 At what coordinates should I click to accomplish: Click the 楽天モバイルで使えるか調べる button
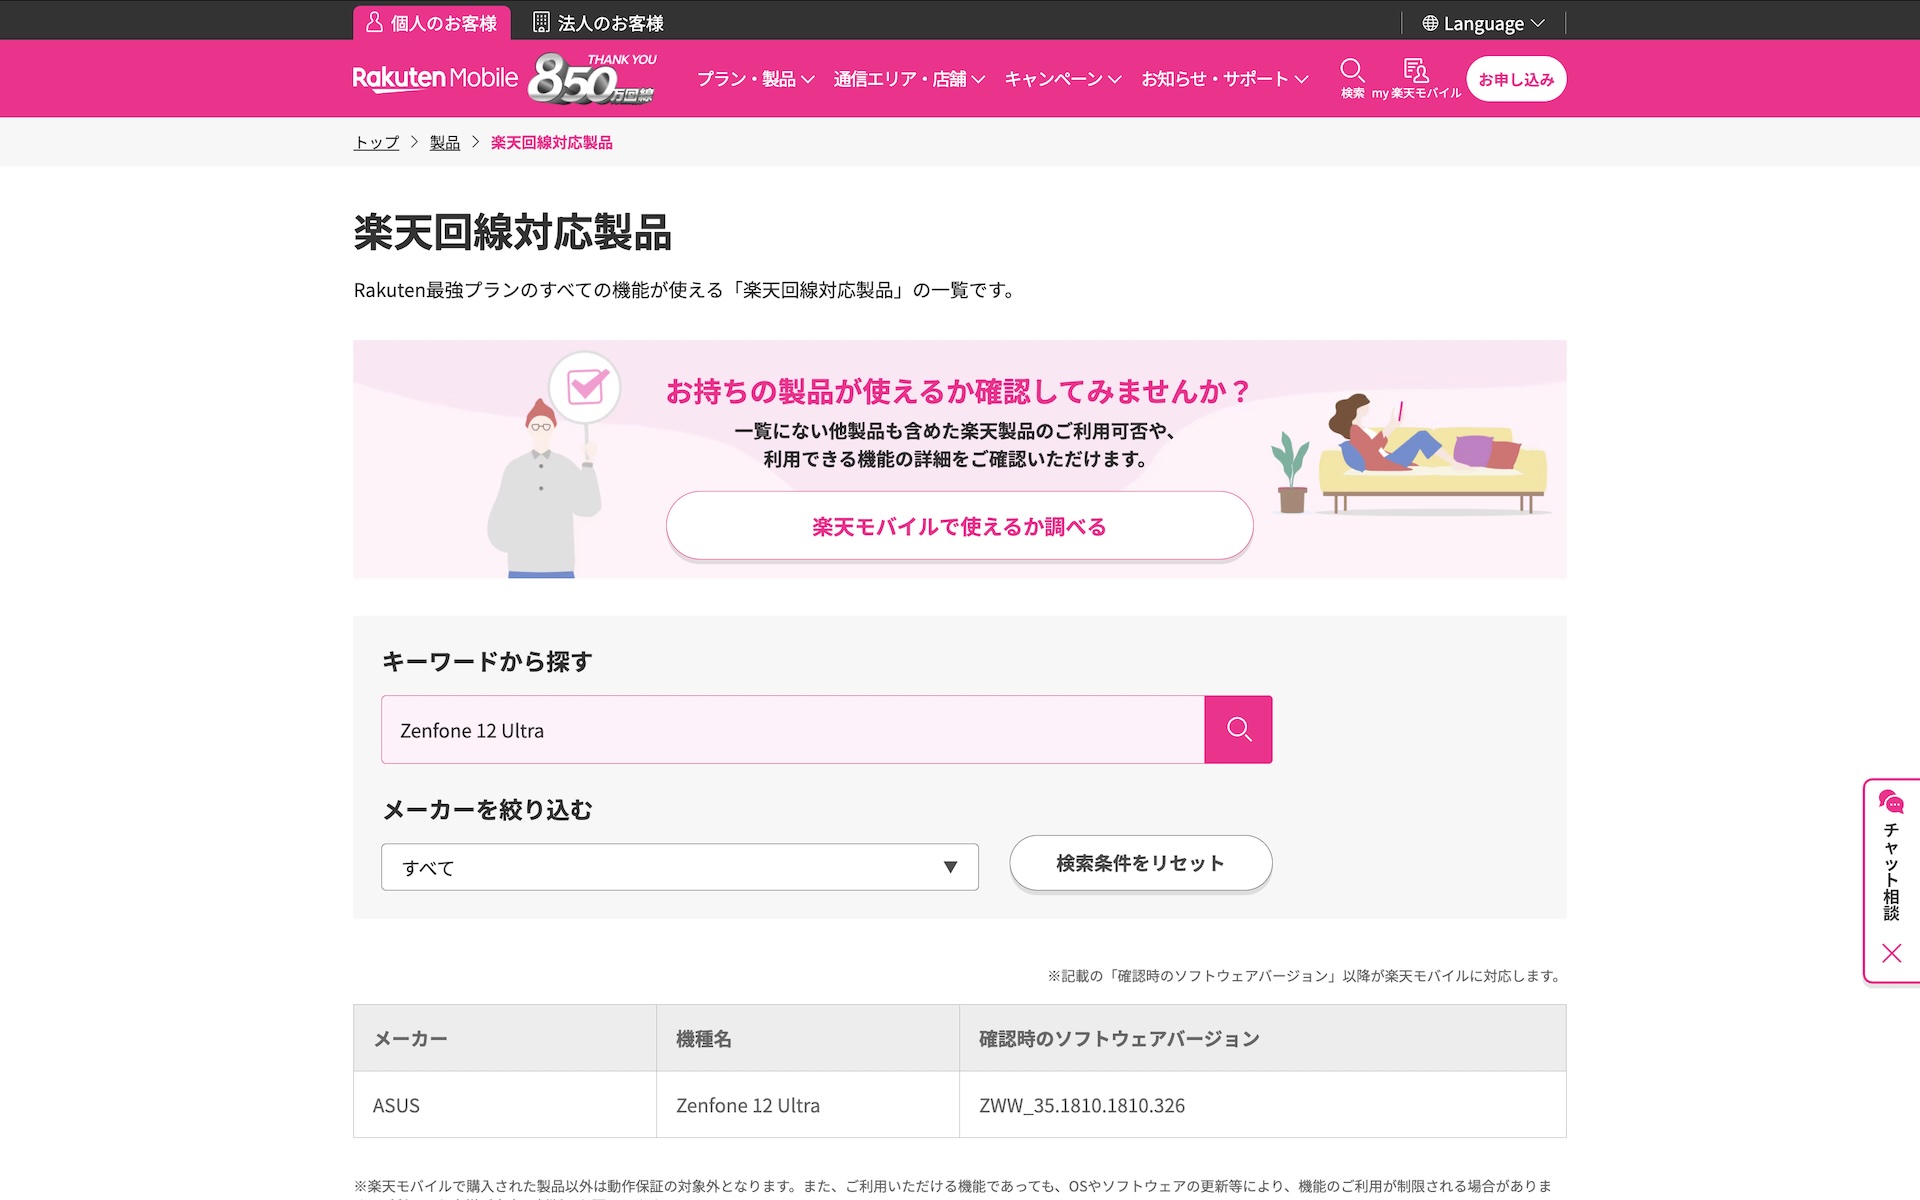pos(959,526)
